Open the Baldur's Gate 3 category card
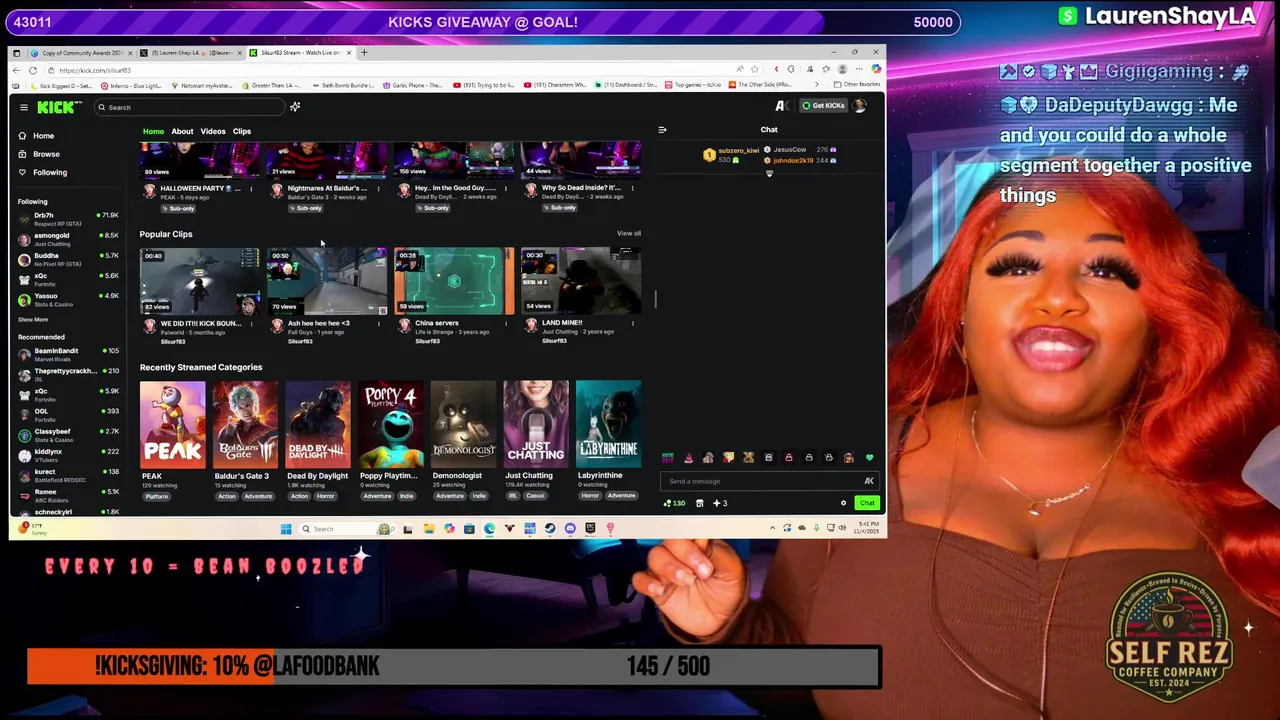Screen dimensions: 1280x720 [x=245, y=424]
